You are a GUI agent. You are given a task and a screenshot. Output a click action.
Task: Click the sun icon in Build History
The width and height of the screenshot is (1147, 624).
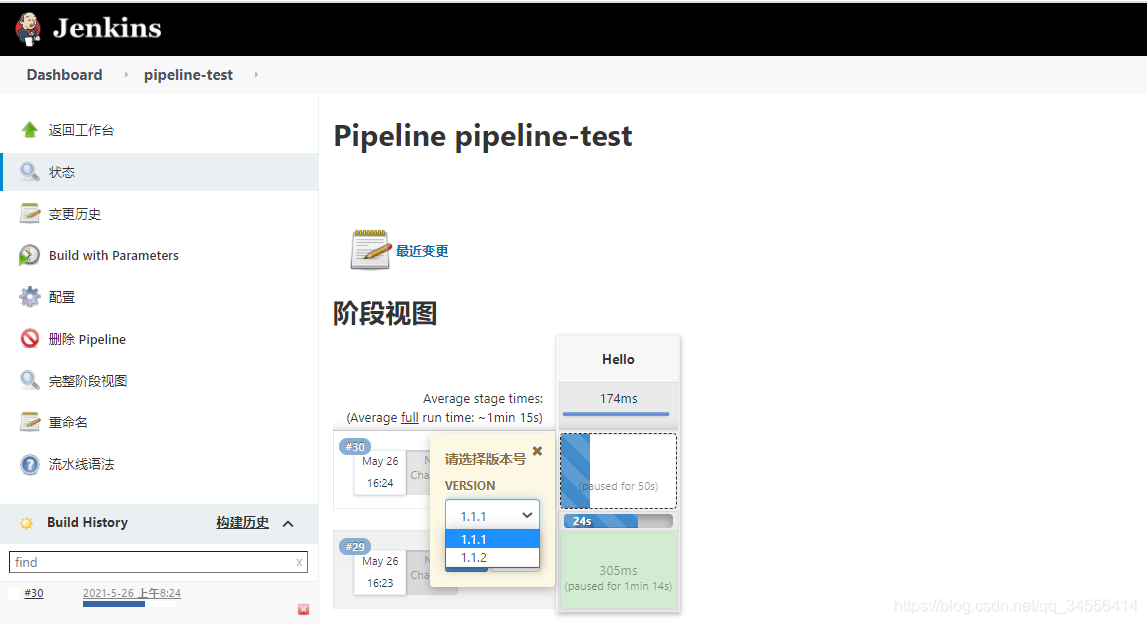(26, 523)
